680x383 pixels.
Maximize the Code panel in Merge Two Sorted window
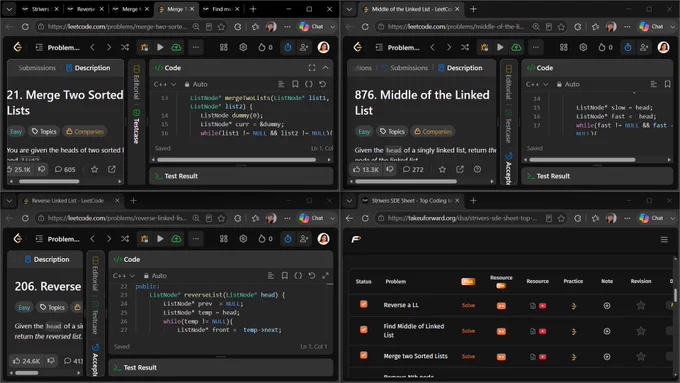(312, 68)
